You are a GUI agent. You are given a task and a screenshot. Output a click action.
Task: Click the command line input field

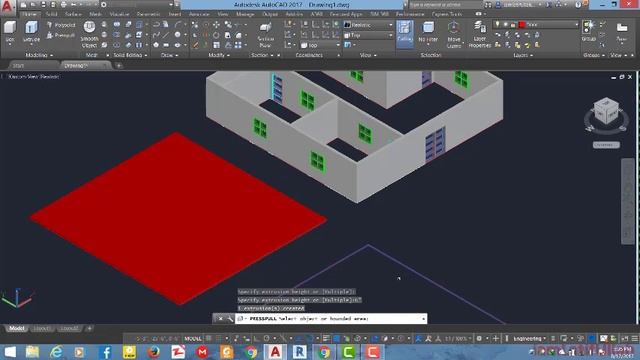[331, 318]
